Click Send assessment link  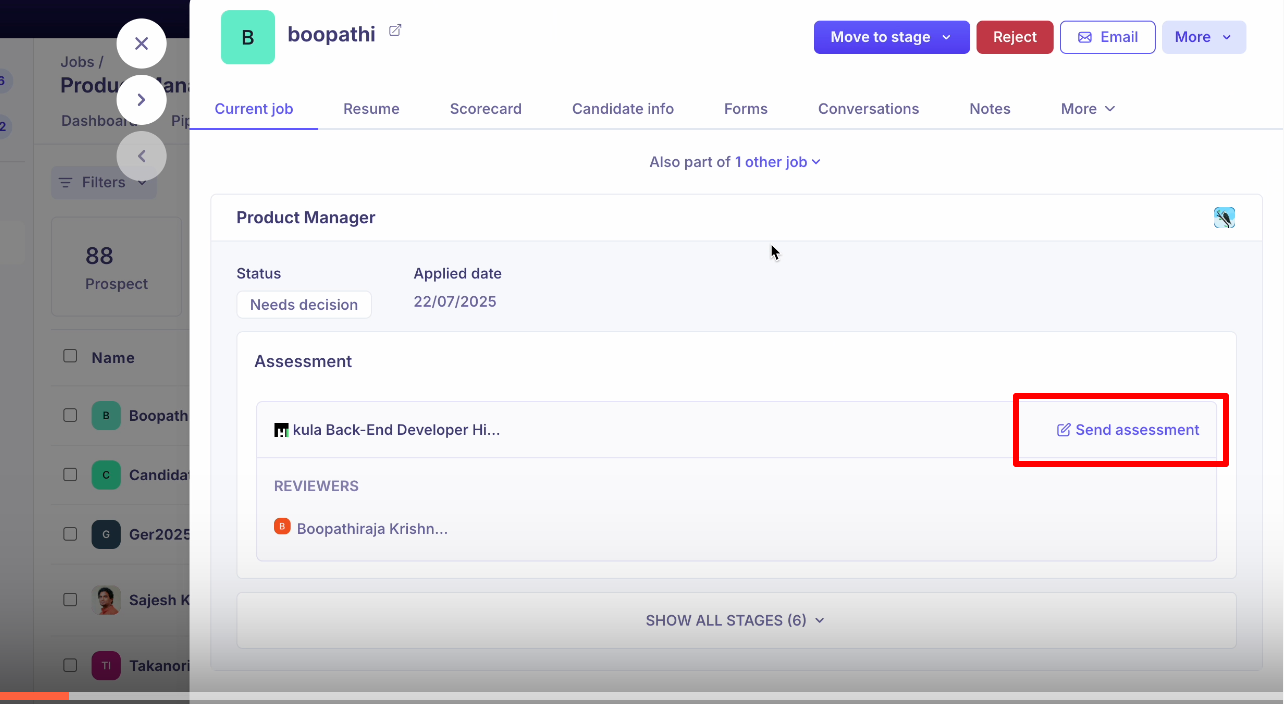click(1128, 430)
